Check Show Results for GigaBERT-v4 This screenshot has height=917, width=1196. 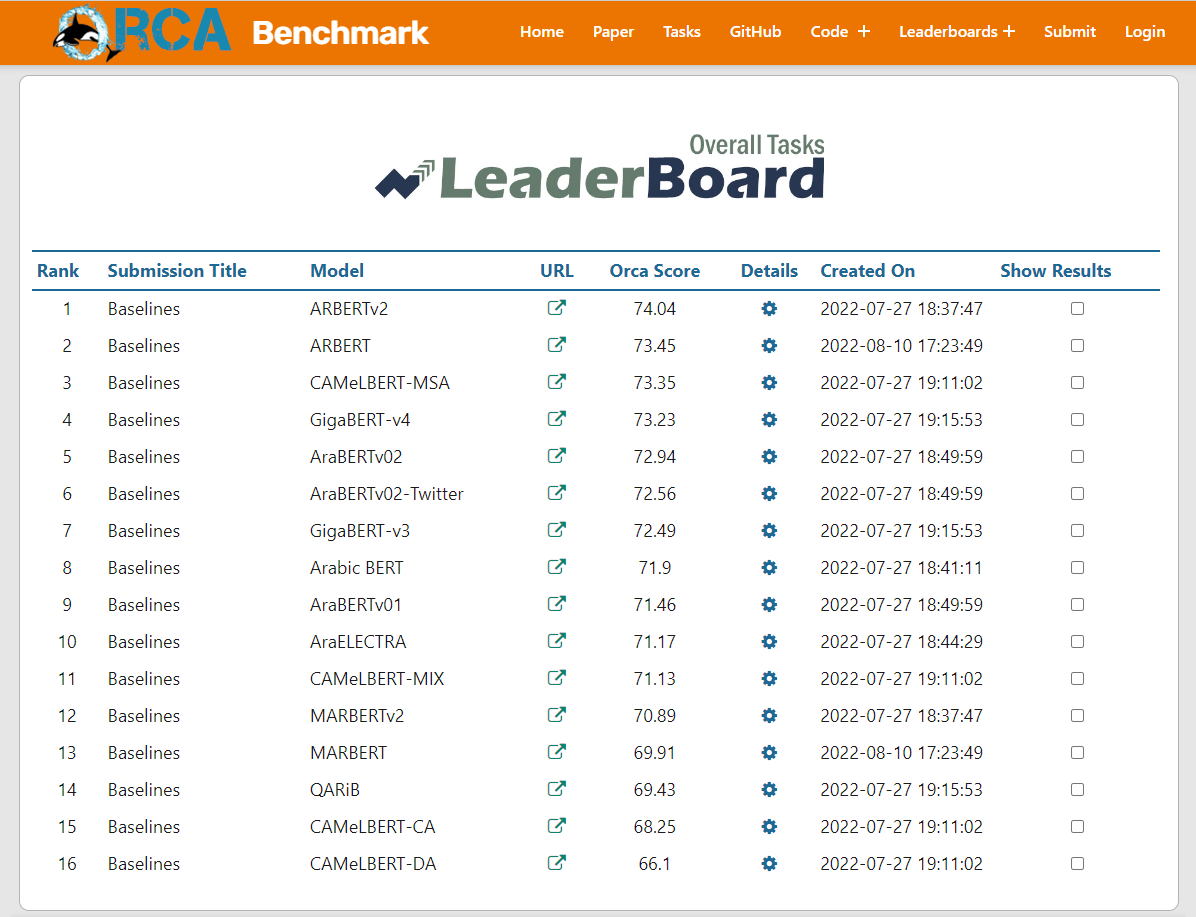pyautogui.click(x=1077, y=420)
